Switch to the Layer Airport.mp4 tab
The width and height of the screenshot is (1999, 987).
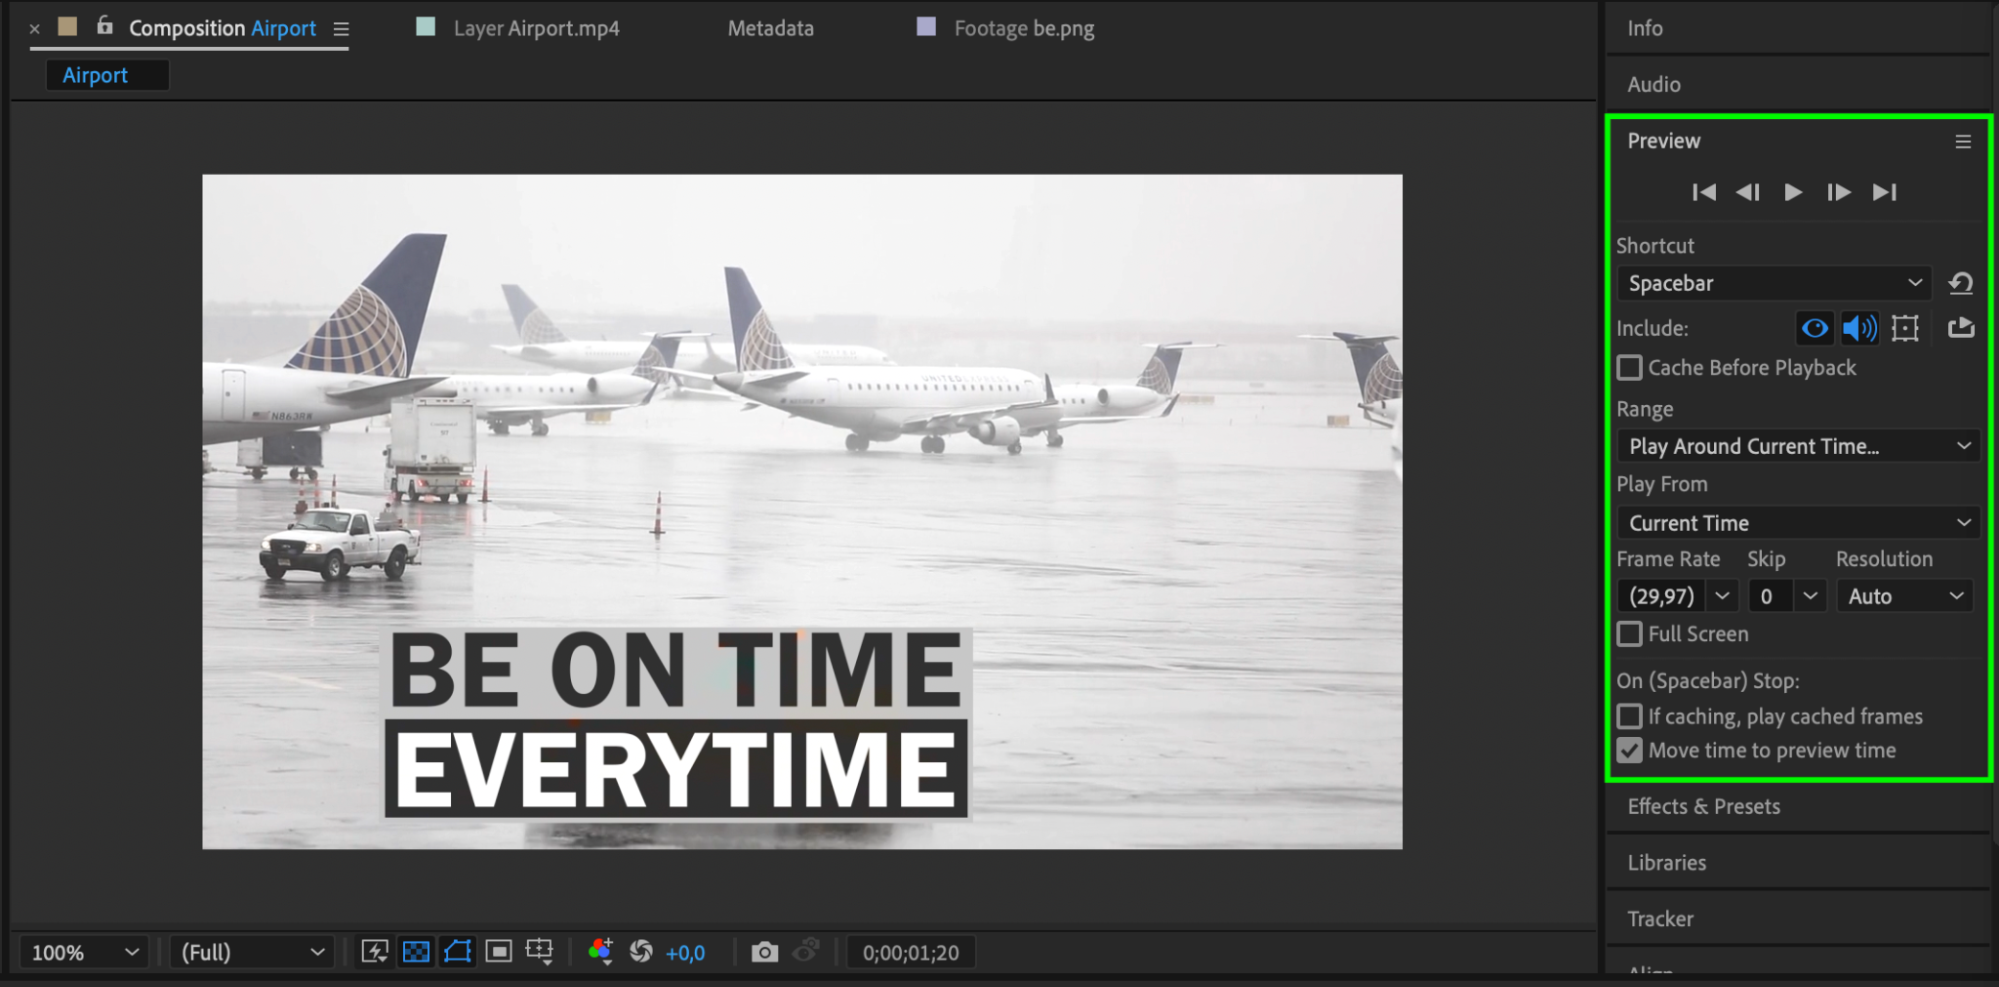click(535, 28)
